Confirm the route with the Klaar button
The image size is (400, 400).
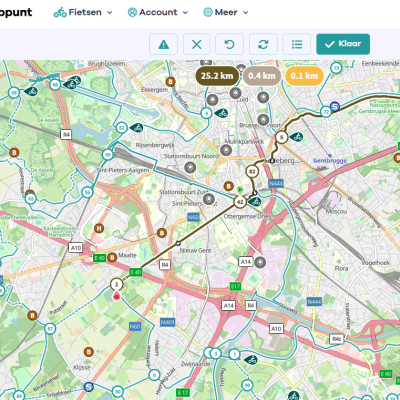coord(343,44)
